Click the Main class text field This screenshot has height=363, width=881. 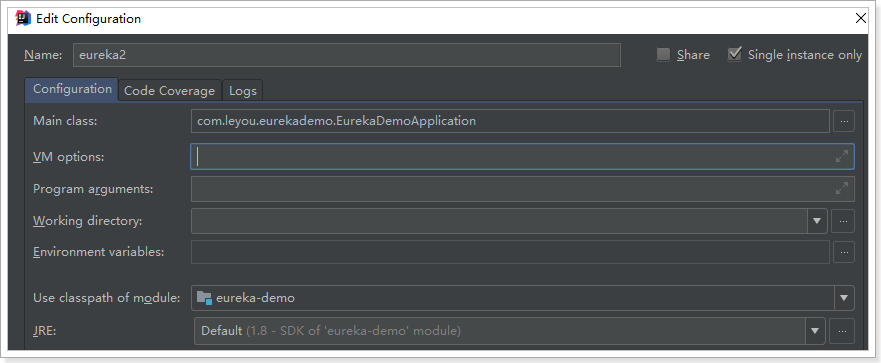point(510,121)
